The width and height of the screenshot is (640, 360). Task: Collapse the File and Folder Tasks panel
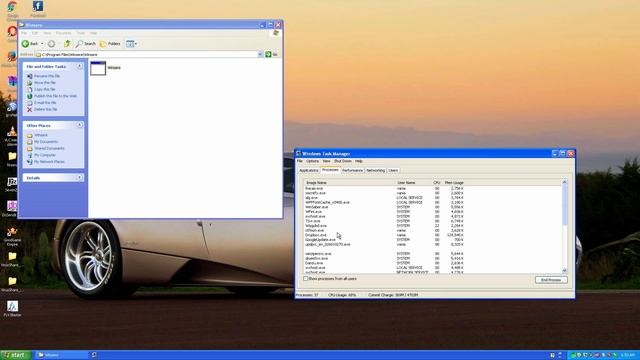point(80,66)
